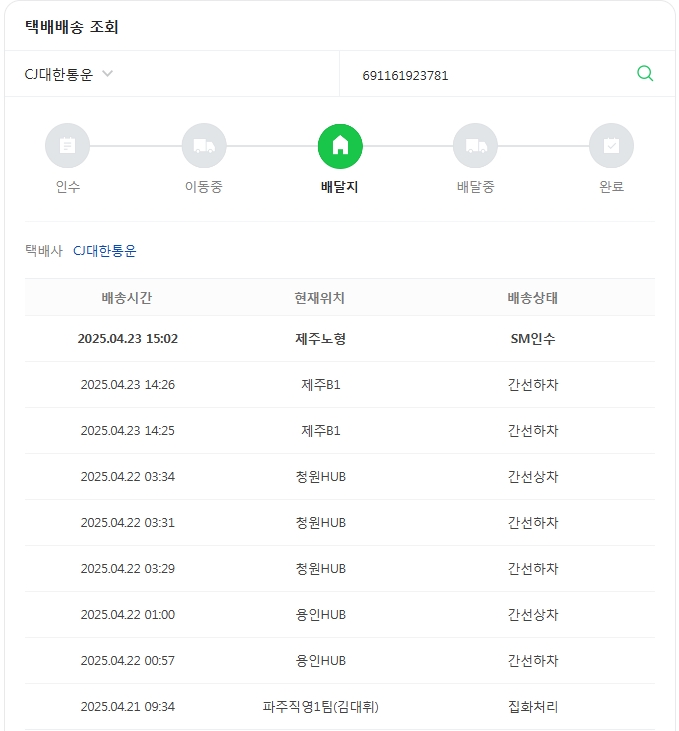Click the 배달지 step label
This screenshot has width=679, height=731.
coord(340,187)
